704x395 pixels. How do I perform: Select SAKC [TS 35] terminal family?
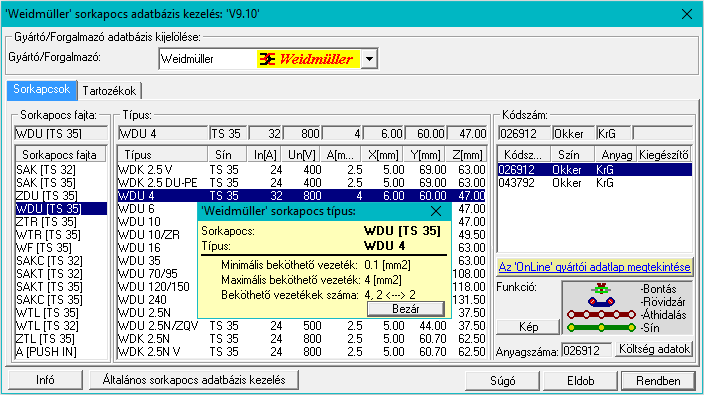61,300
